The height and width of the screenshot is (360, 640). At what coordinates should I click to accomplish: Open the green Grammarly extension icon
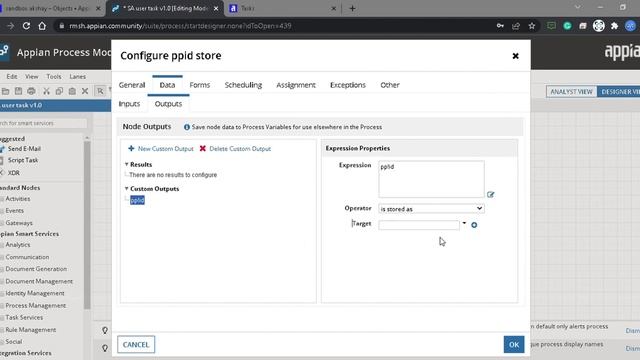pos(567,26)
